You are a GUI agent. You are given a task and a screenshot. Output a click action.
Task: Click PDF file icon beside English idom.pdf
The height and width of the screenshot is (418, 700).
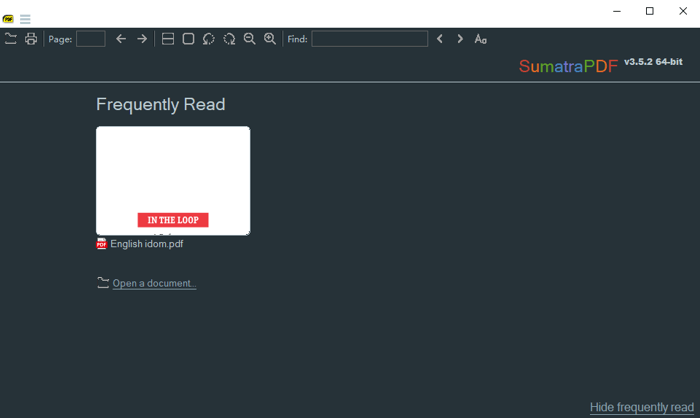pos(102,244)
